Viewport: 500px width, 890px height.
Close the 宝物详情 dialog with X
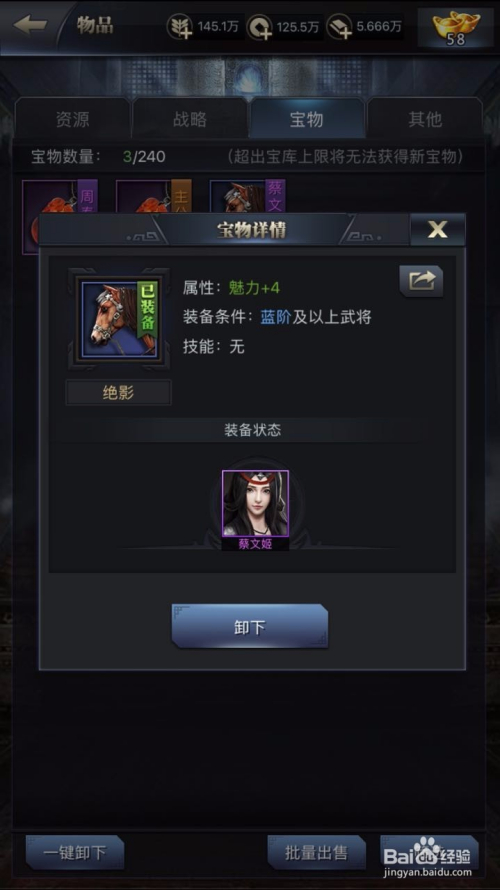[x=438, y=229]
